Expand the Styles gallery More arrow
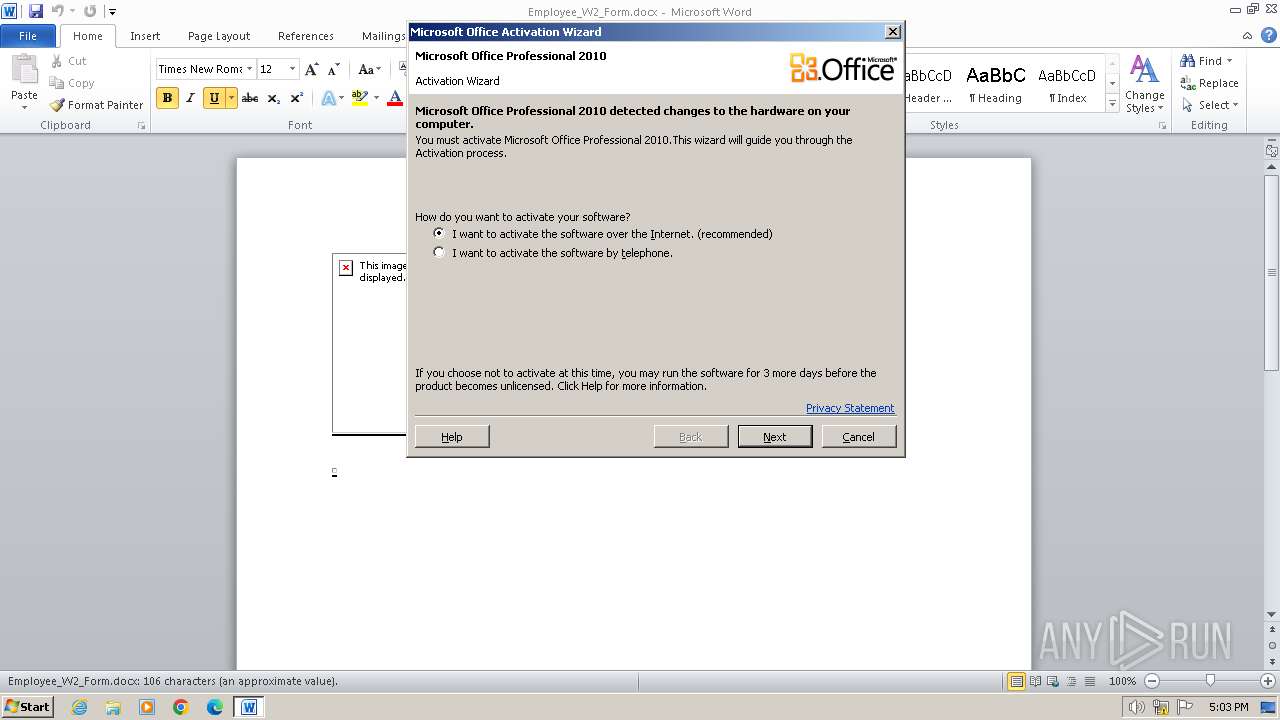Viewport: 1280px width, 720px height. point(1112,103)
